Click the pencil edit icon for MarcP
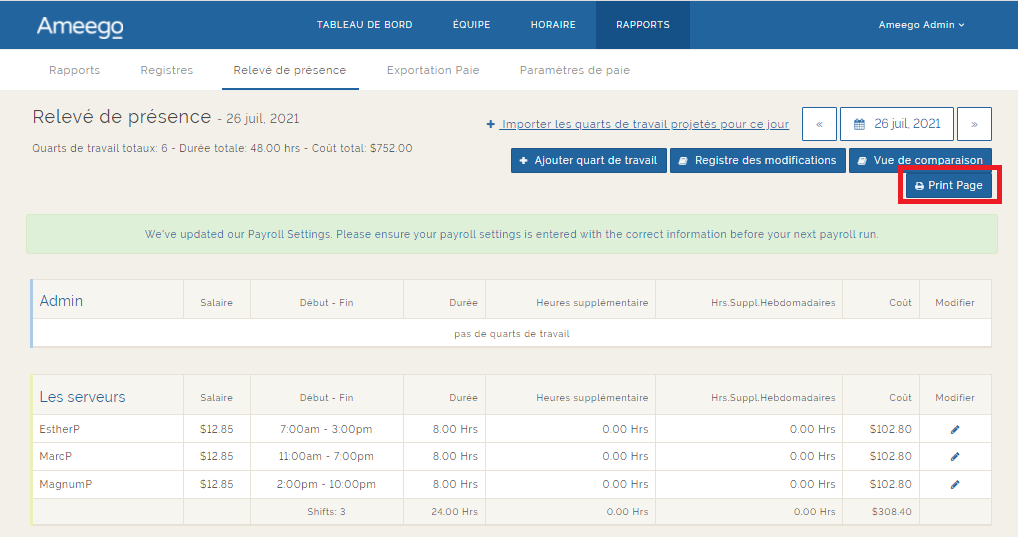The width and height of the screenshot is (1018, 537). [954, 457]
